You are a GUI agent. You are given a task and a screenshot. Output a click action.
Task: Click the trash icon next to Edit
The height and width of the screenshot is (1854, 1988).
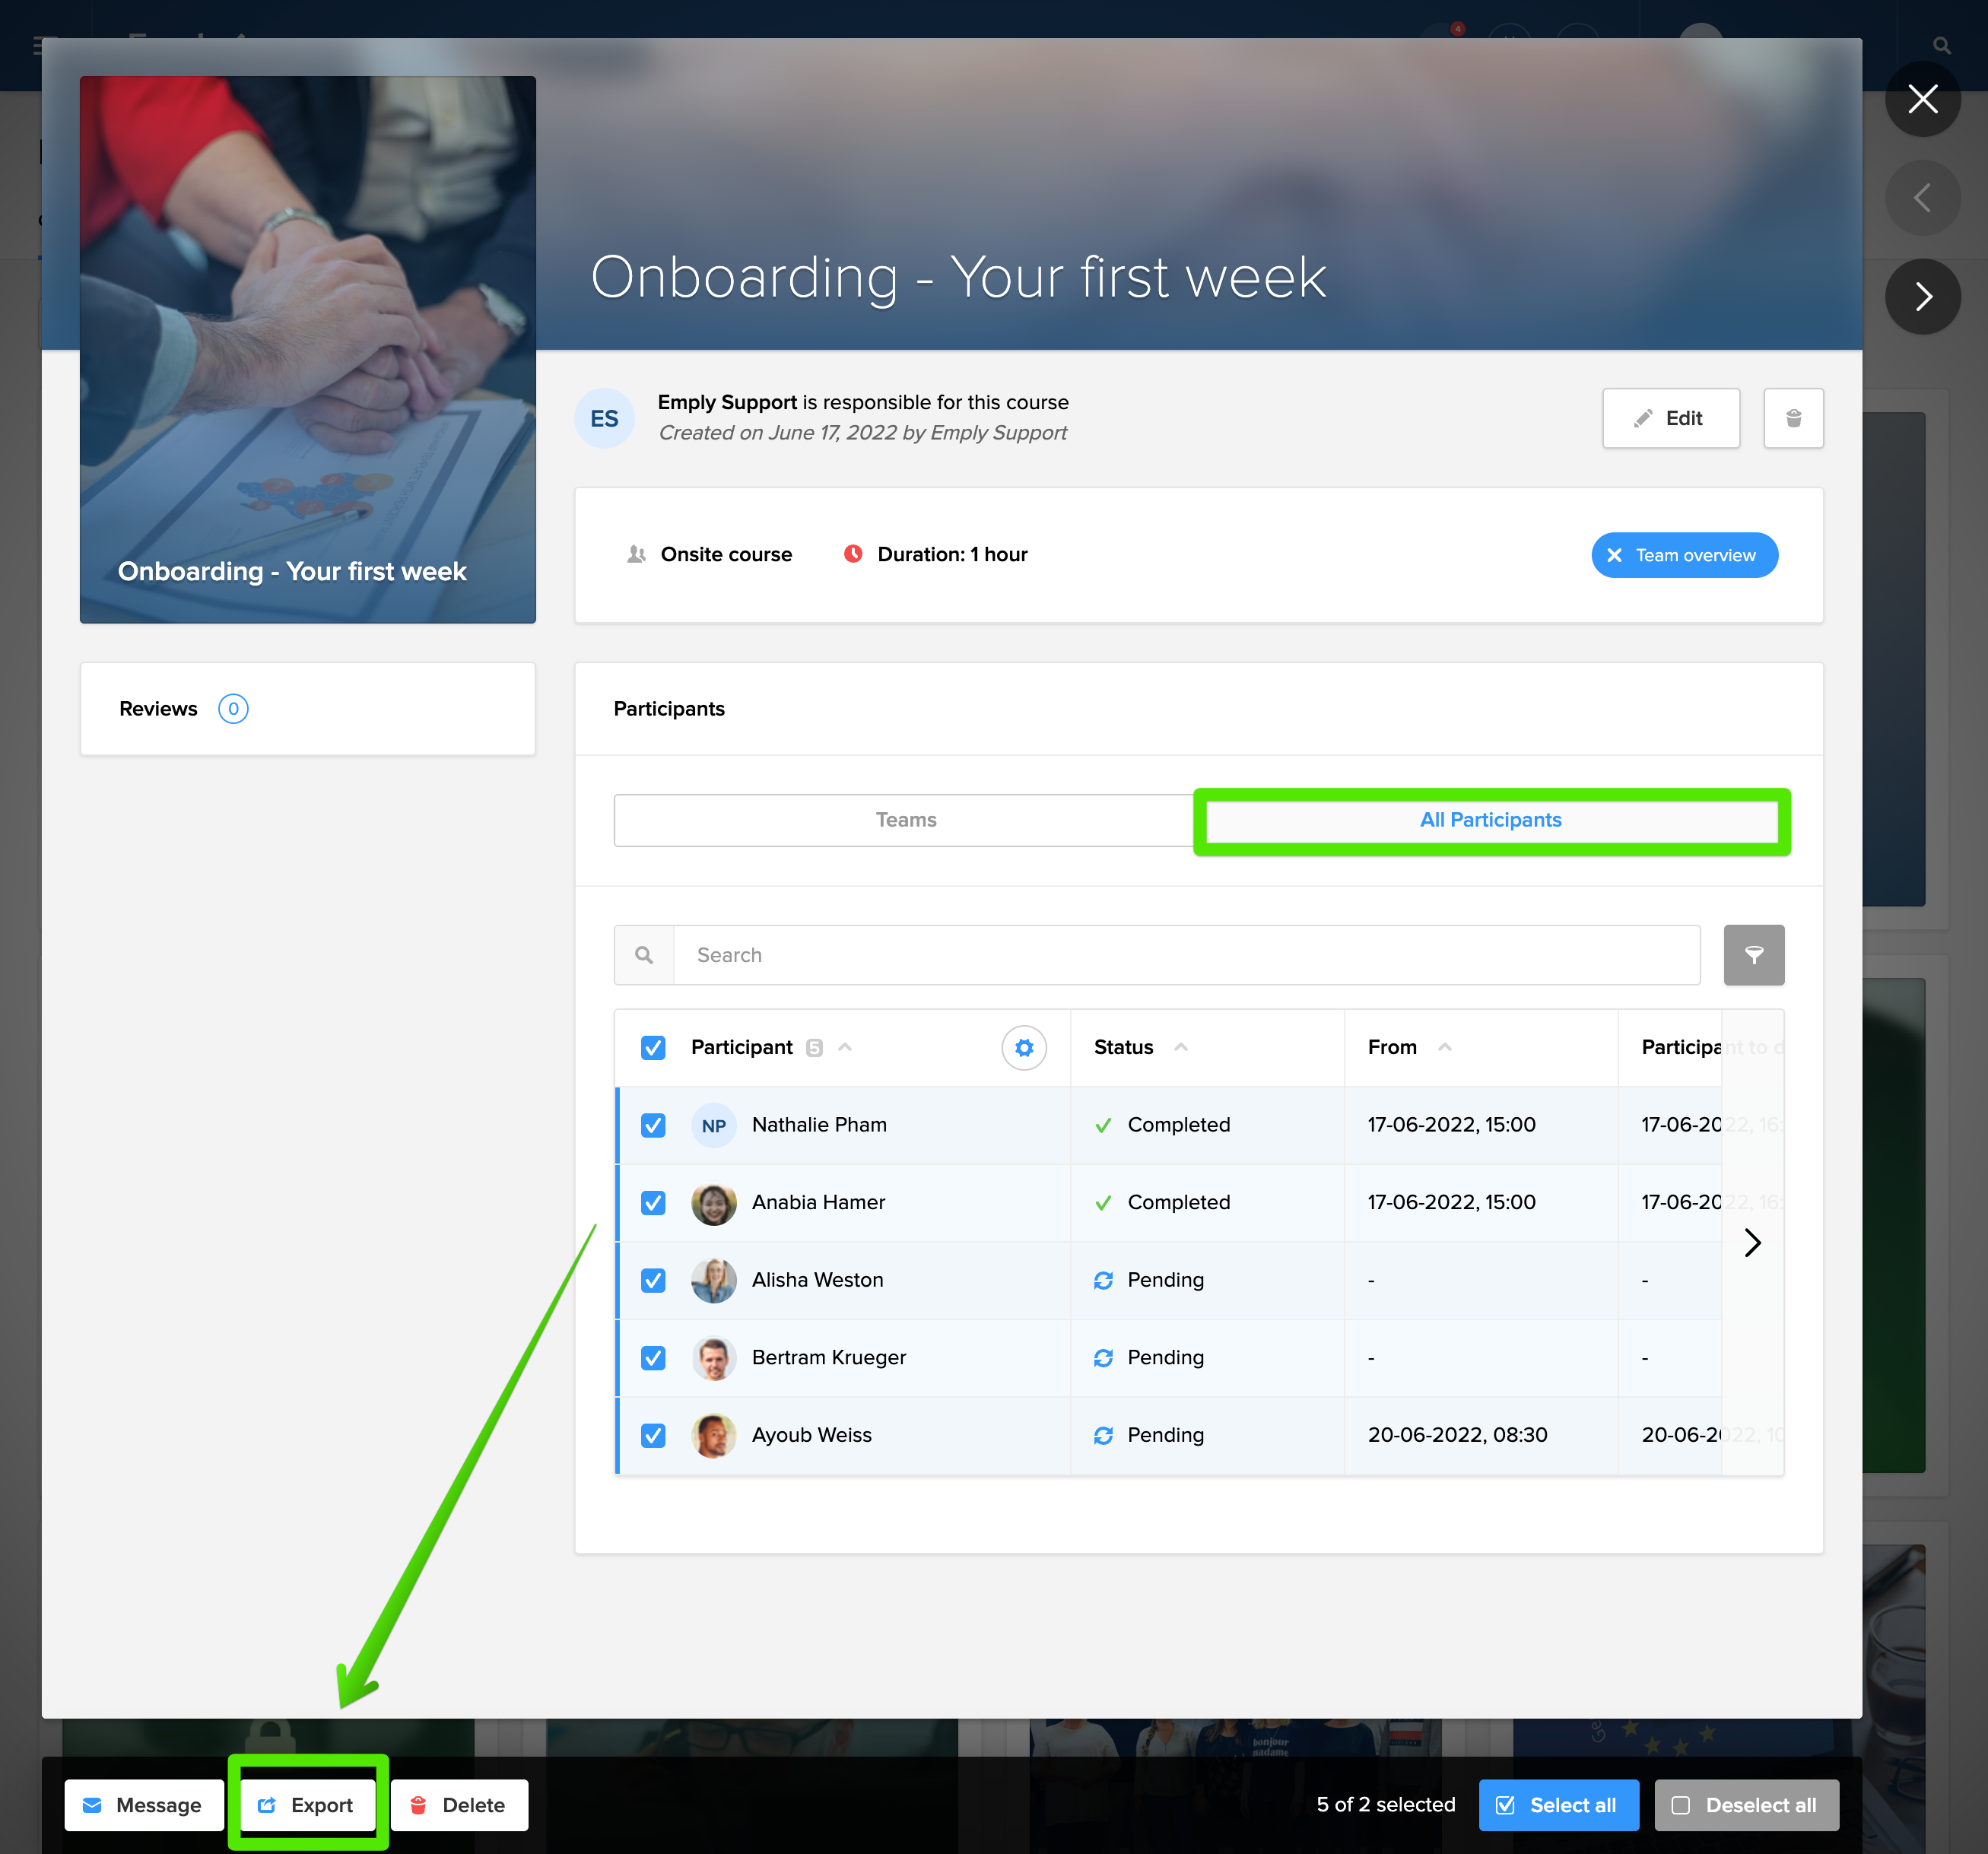coord(1793,418)
